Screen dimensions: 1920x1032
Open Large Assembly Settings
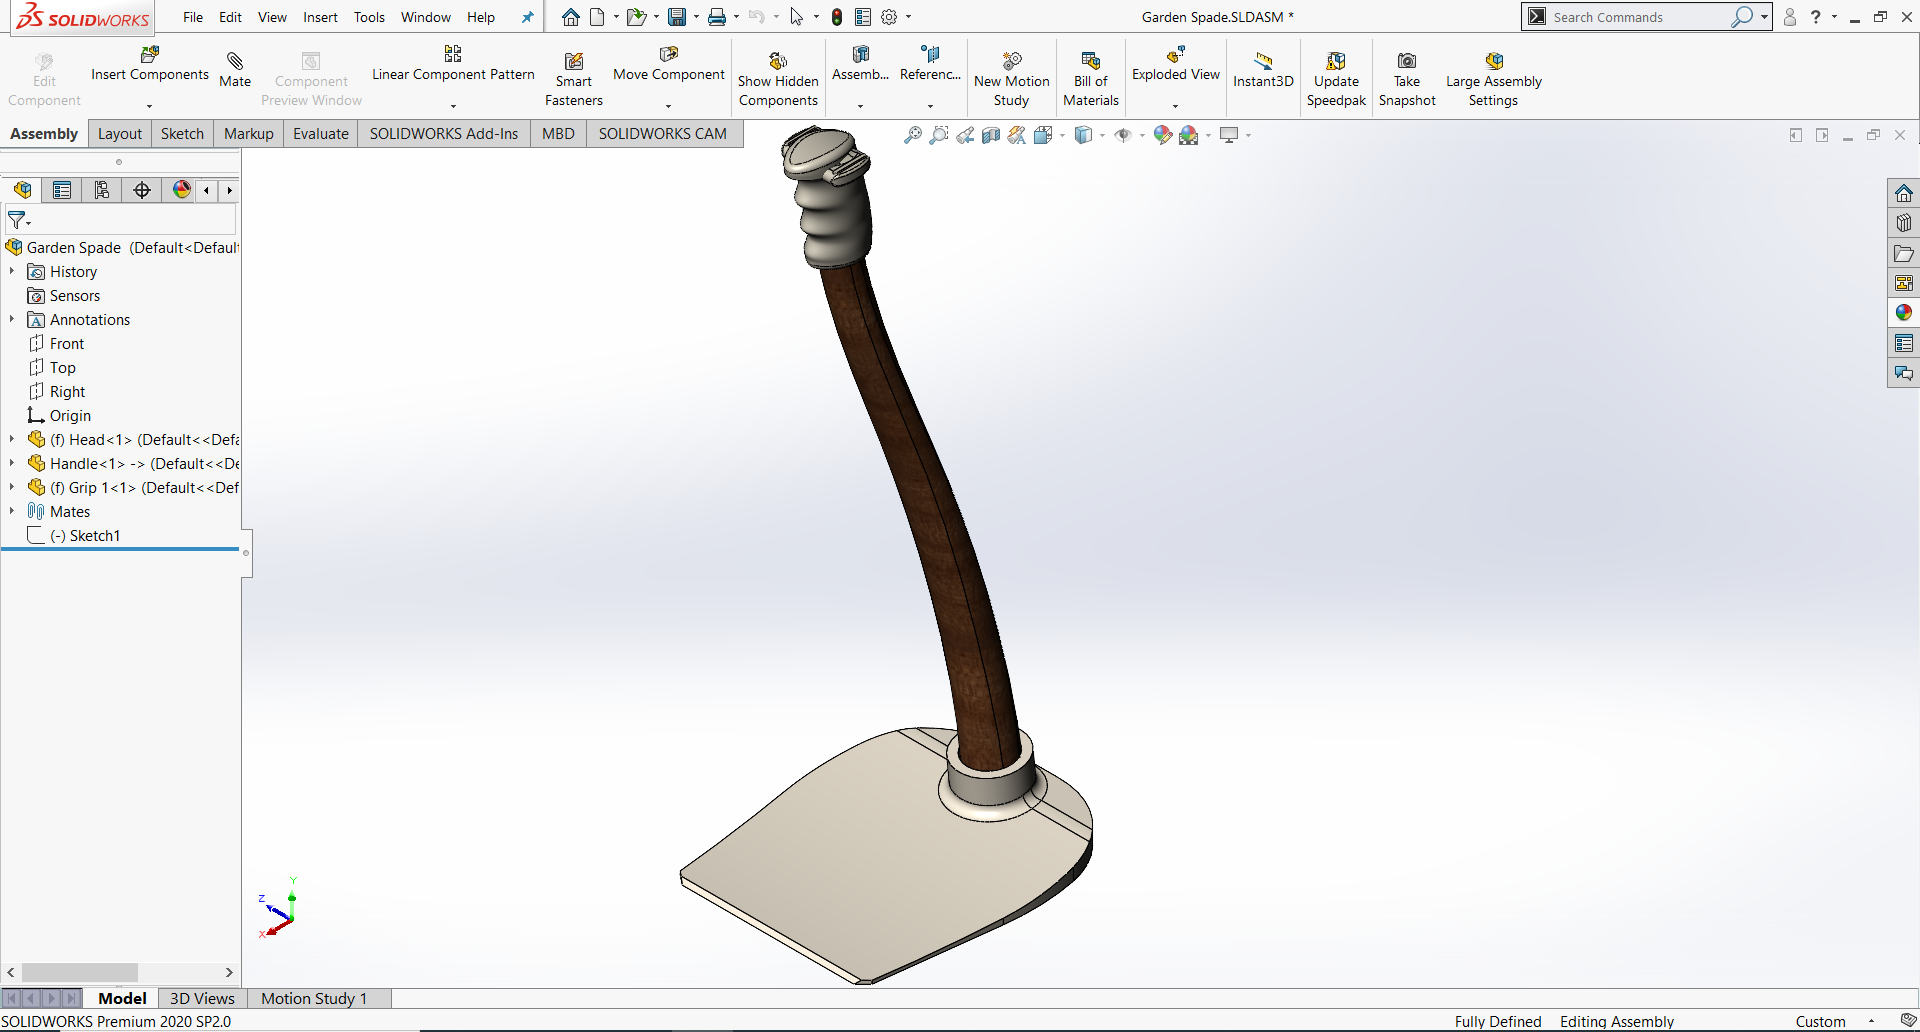coord(1494,80)
